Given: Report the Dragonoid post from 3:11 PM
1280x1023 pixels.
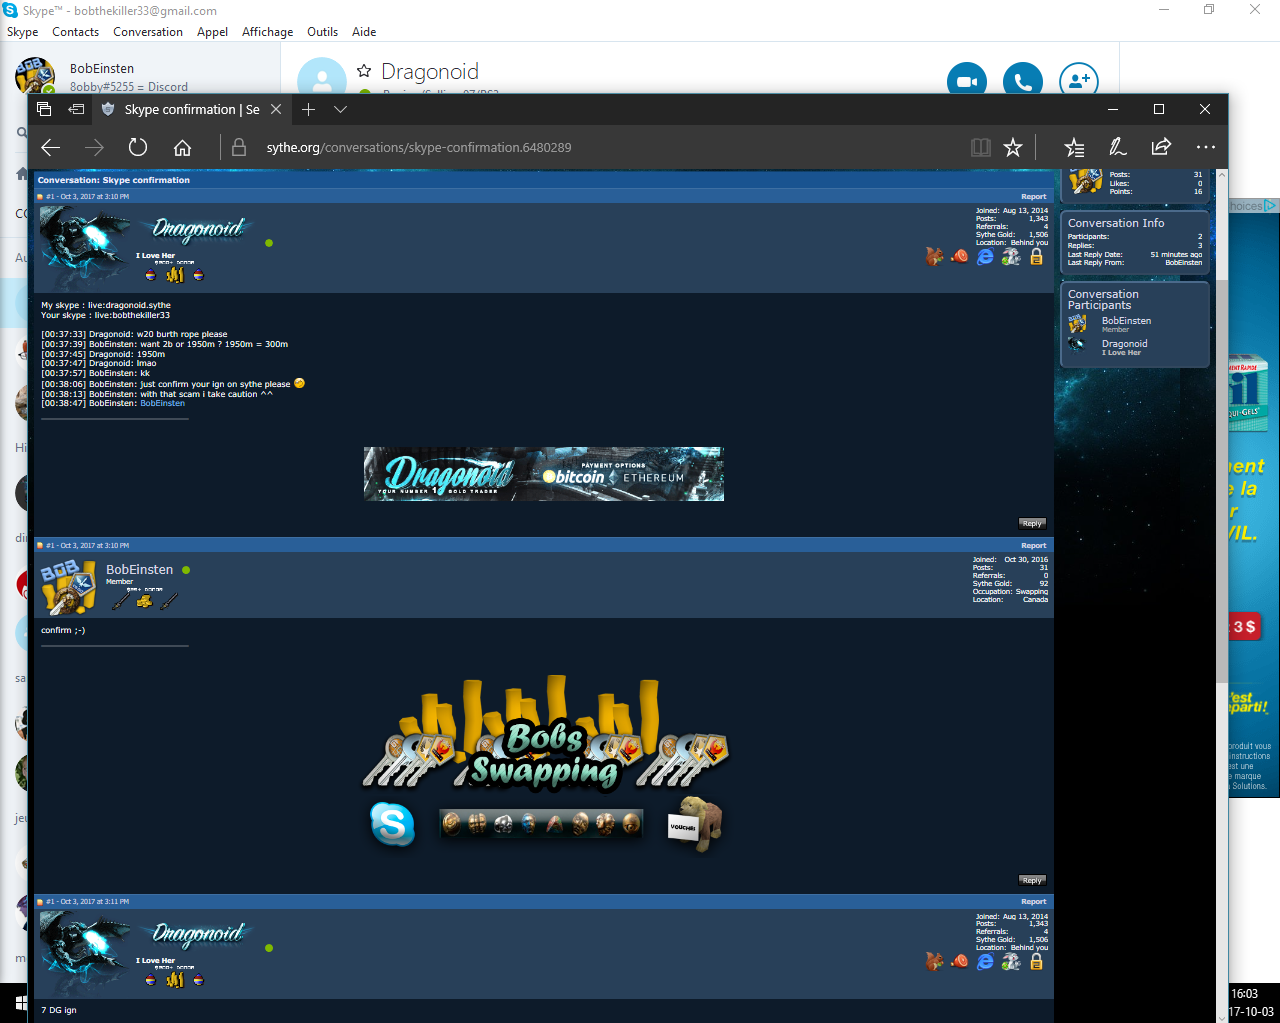Looking at the screenshot, I should 1034,902.
